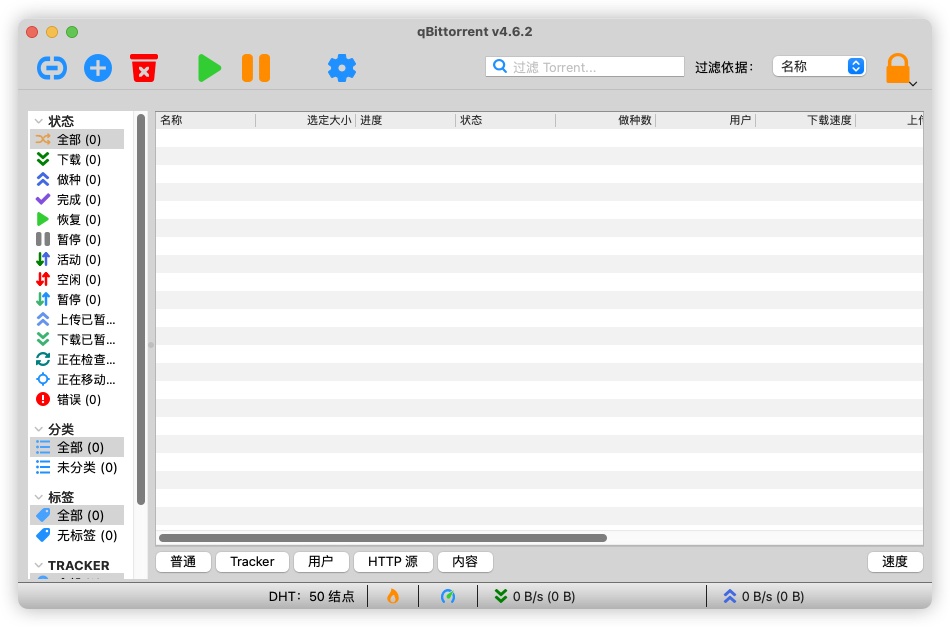The image size is (950, 627).
Task: Select the 全部 (0) status filter
Action: (x=77, y=139)
